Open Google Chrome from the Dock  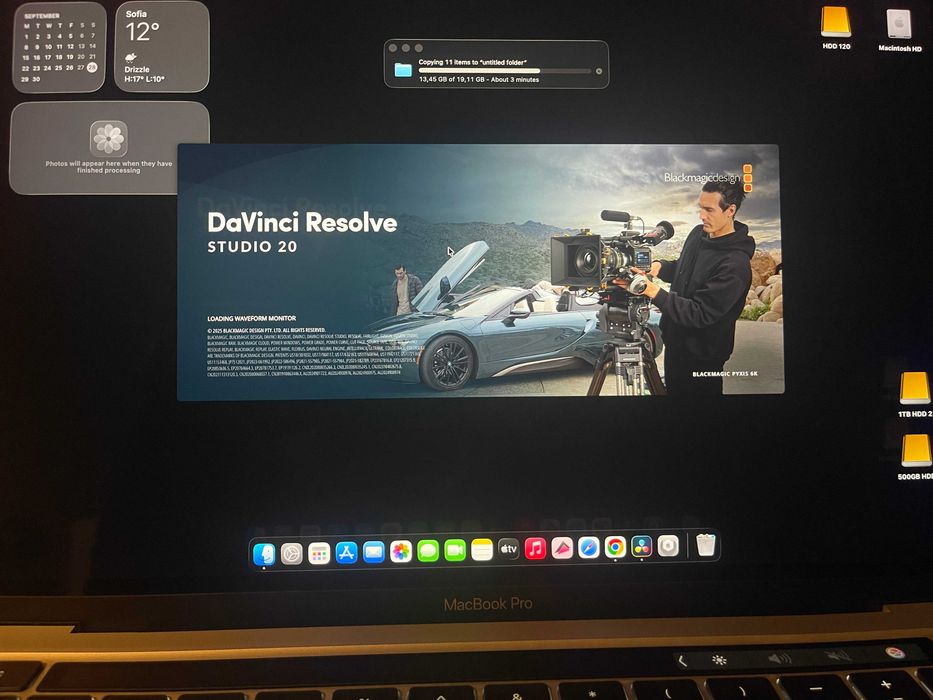pyautogui.click(x=616, y=546)
